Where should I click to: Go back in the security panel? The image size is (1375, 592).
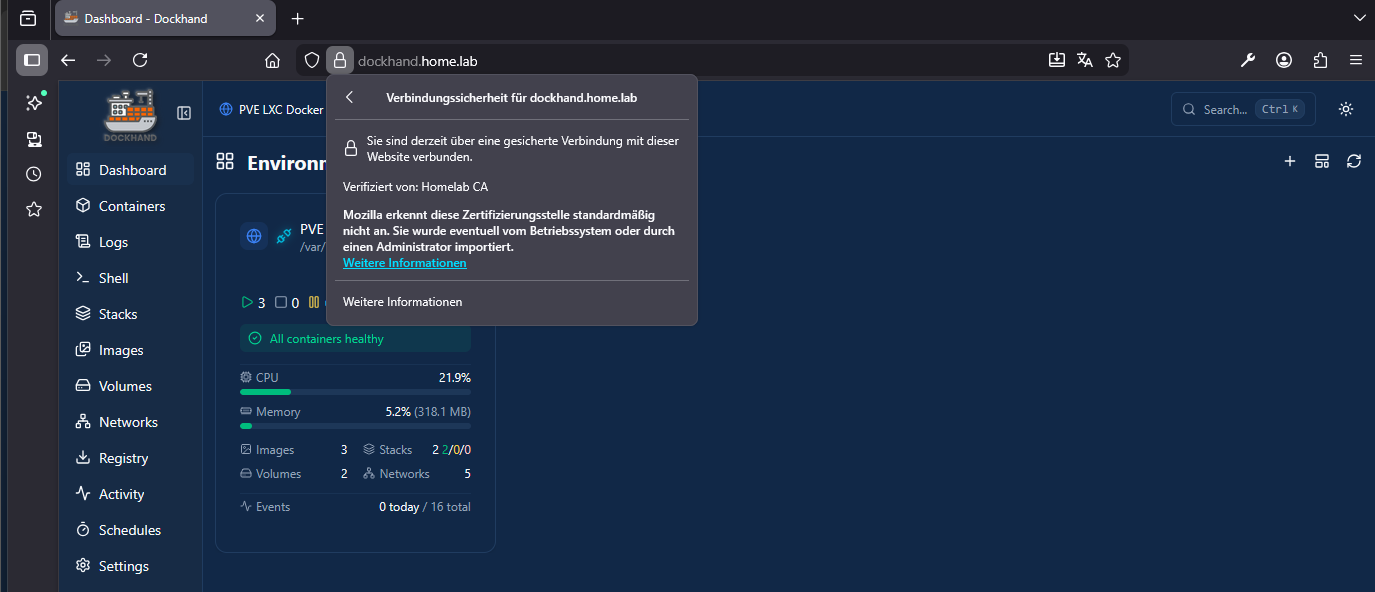tap(349, 97)
